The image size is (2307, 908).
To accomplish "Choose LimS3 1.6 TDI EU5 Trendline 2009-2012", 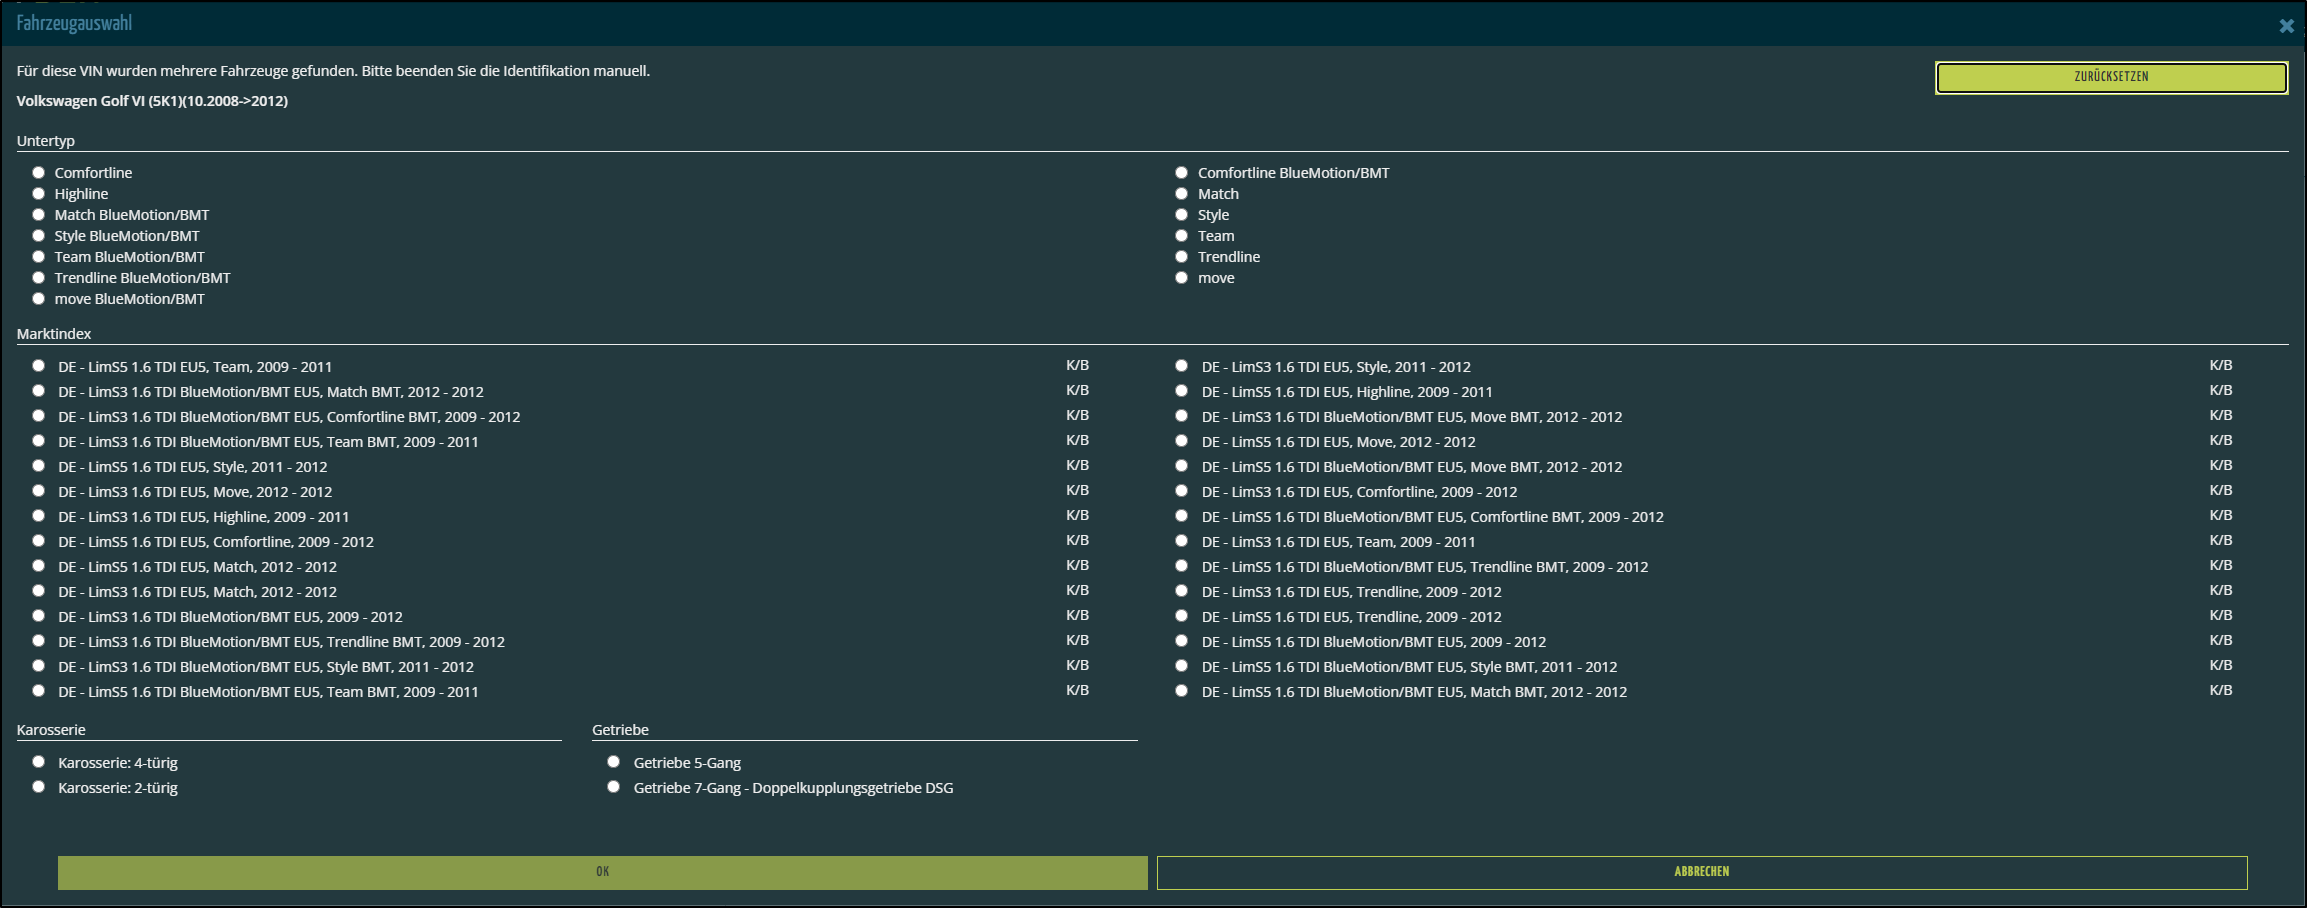I will tap(1182, 591).
